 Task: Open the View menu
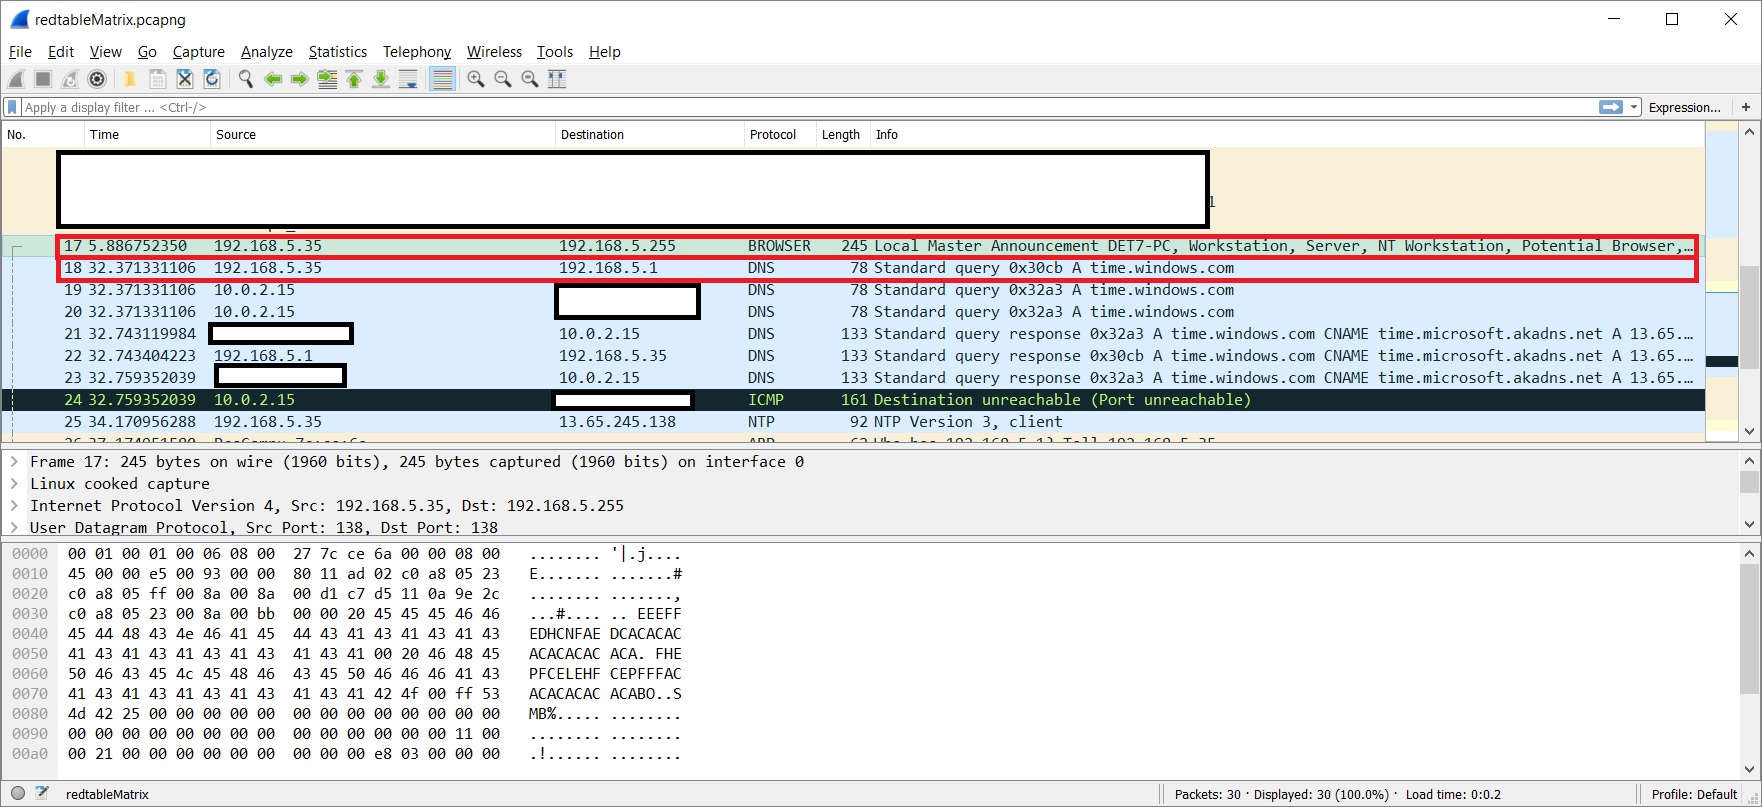click(105, 52)
